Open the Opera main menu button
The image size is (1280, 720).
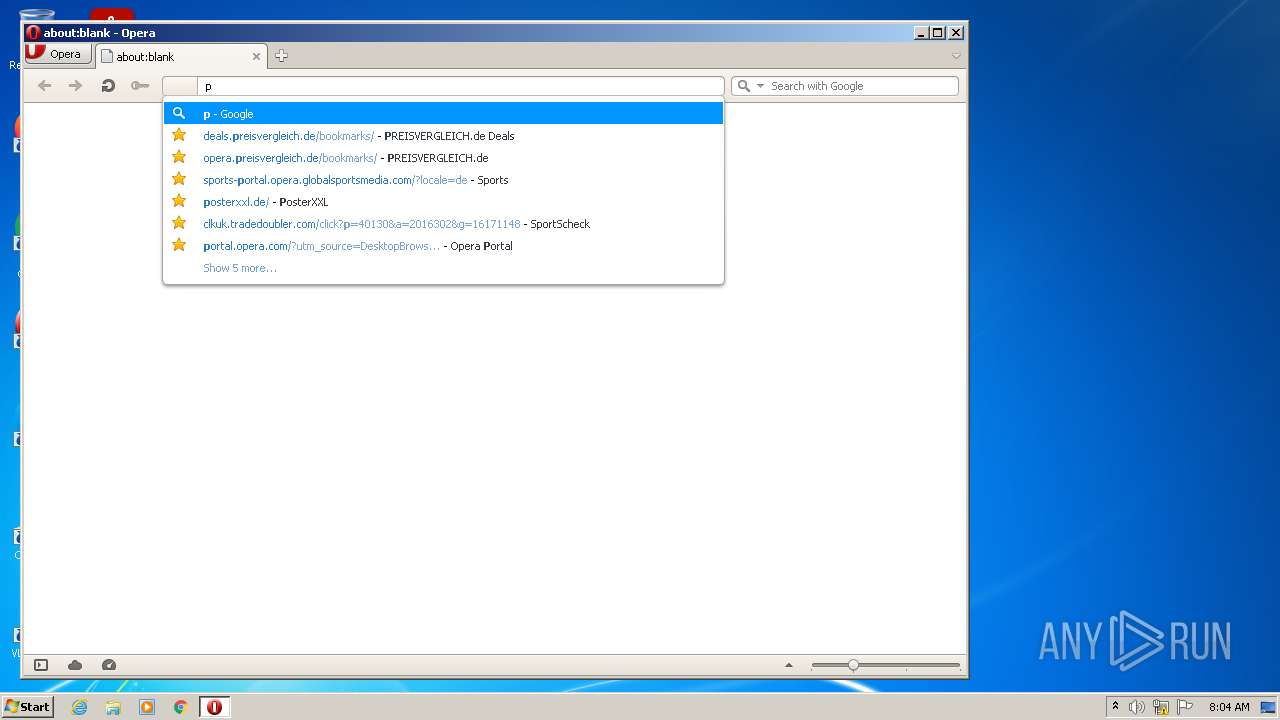click(x=59, y=55)
